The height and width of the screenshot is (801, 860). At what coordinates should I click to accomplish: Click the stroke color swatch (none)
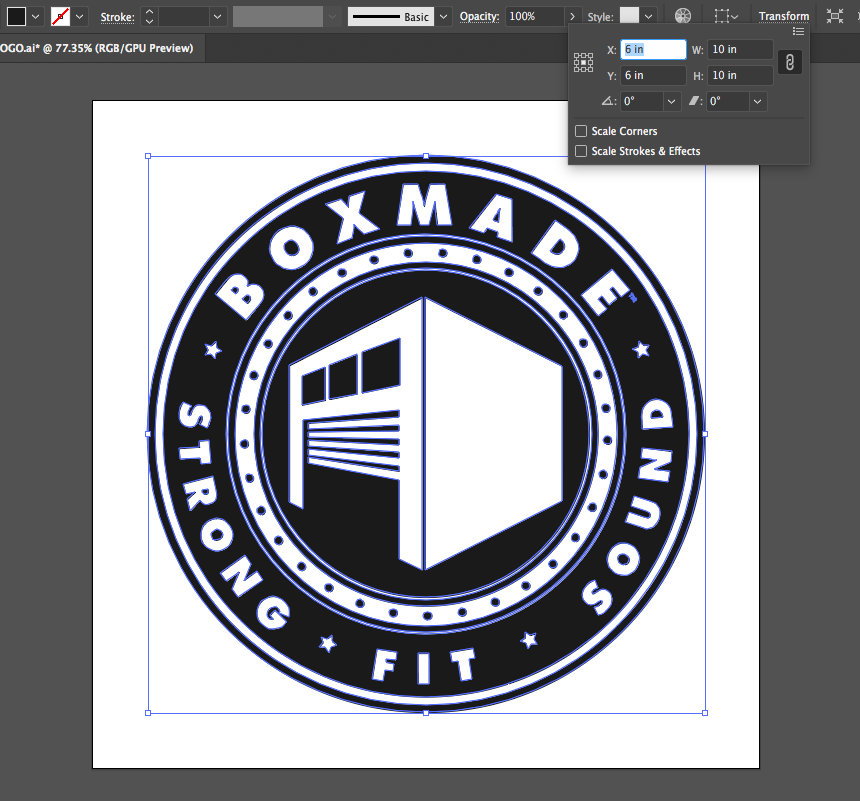pyautogui.click(x=60, y=16)
